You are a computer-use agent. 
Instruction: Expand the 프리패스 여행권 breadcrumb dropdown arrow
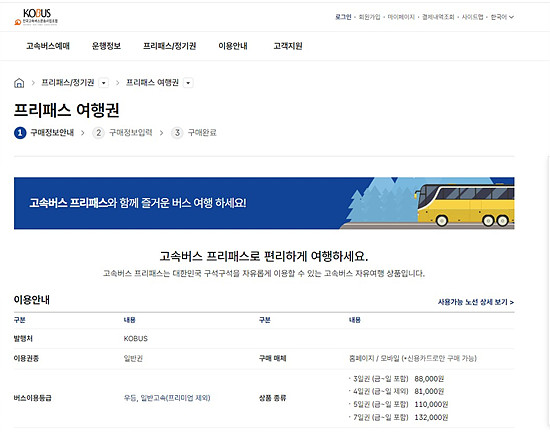pyautogui.click(x=188, y=83)
